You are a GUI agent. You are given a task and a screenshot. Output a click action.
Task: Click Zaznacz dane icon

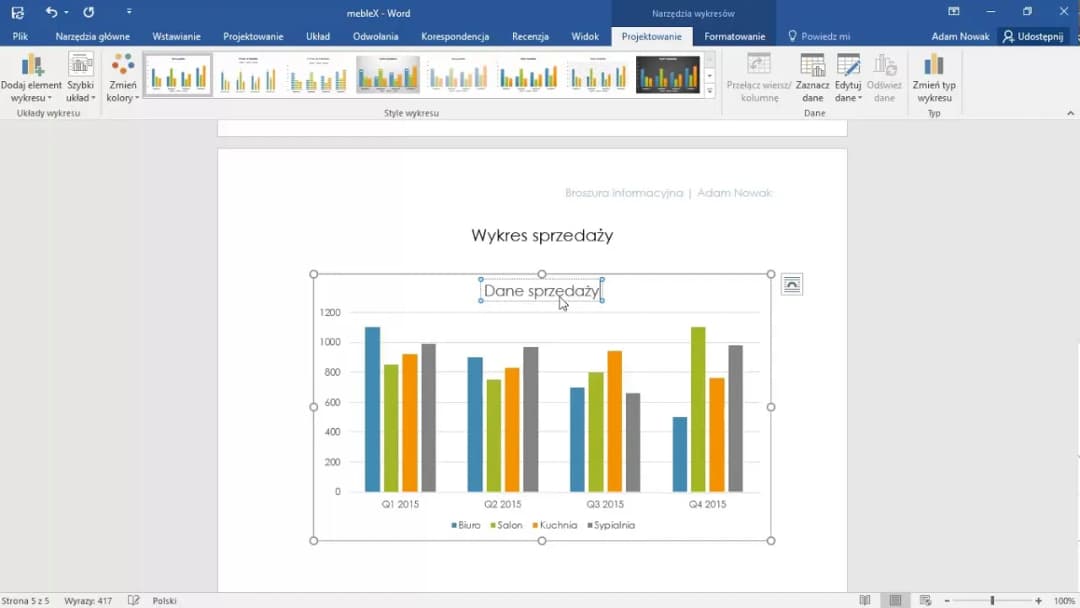coord(812,78)
